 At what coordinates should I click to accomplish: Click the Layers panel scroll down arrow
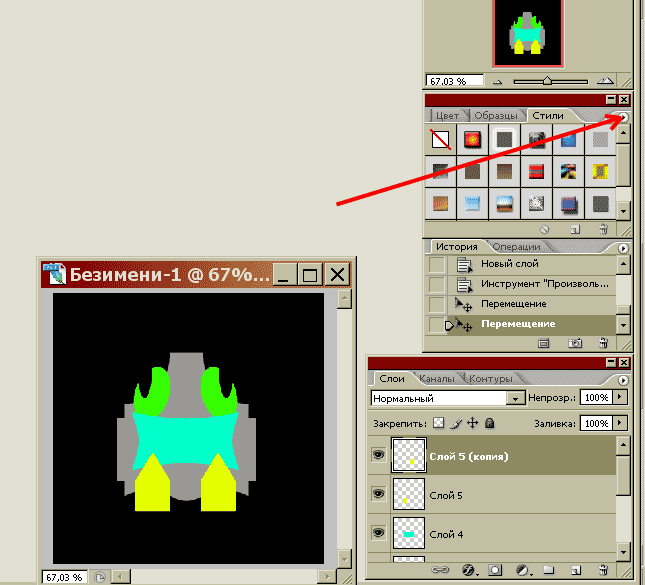(623, 552)
